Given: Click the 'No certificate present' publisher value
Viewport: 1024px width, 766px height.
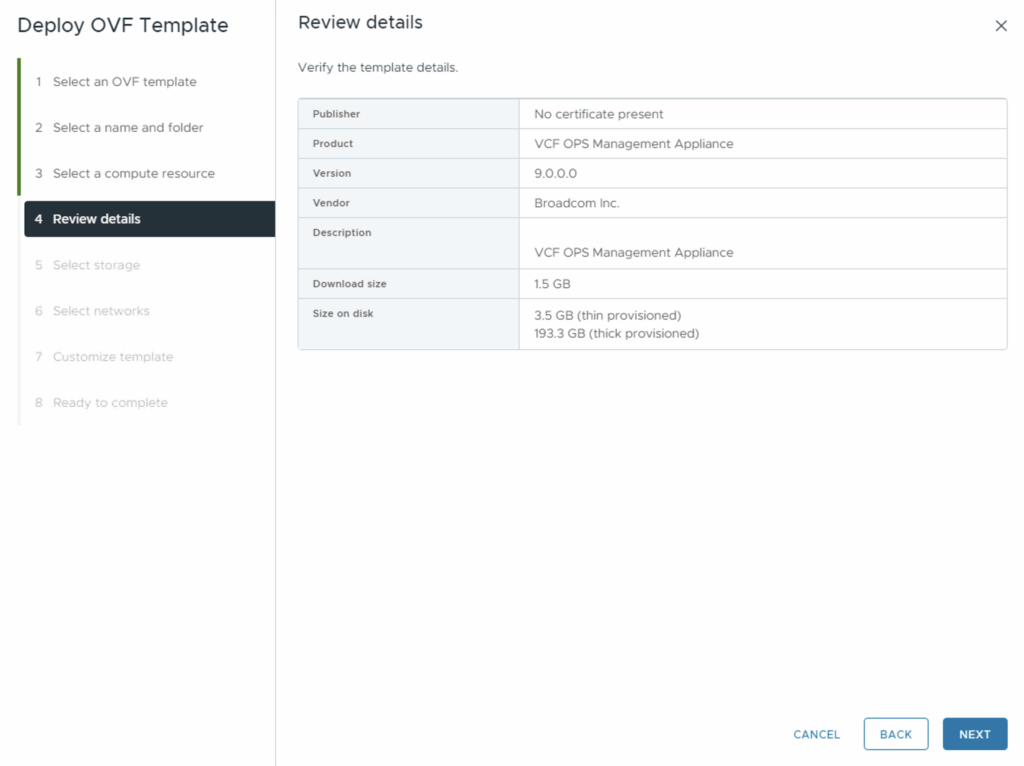Looking at the screenshot, I should 598,114.
